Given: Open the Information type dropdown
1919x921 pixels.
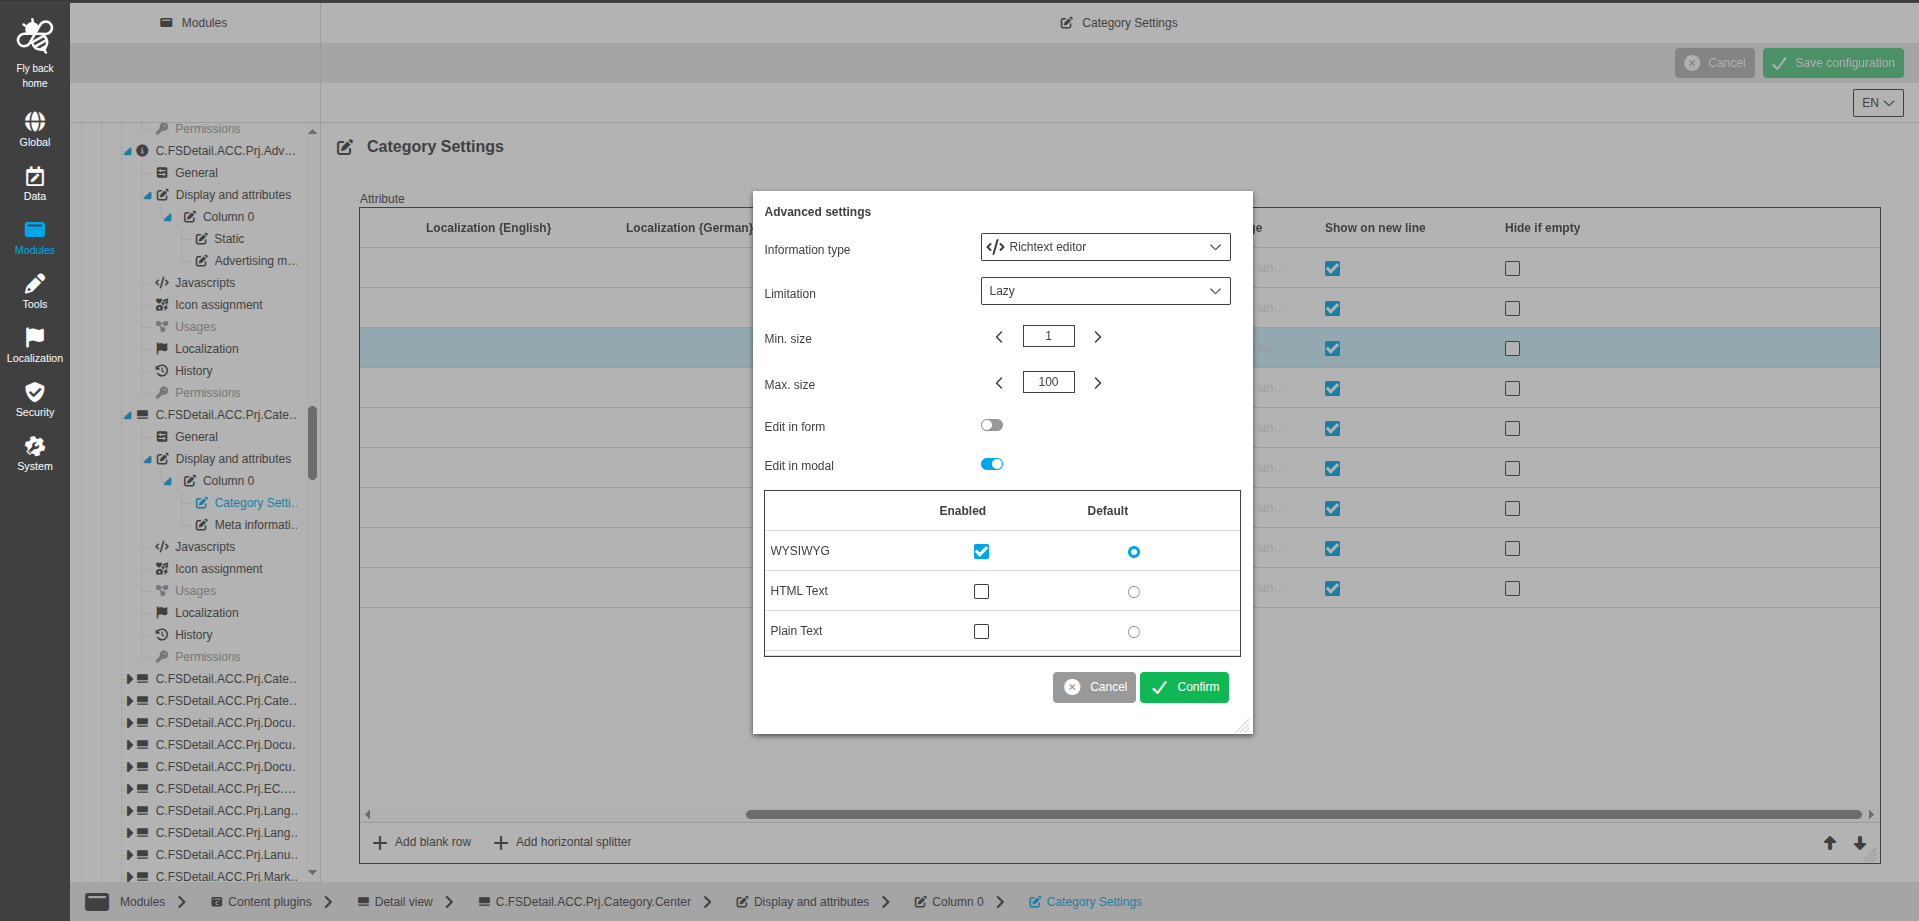Looking at the screenshot, I should (x=1105, y=247).
